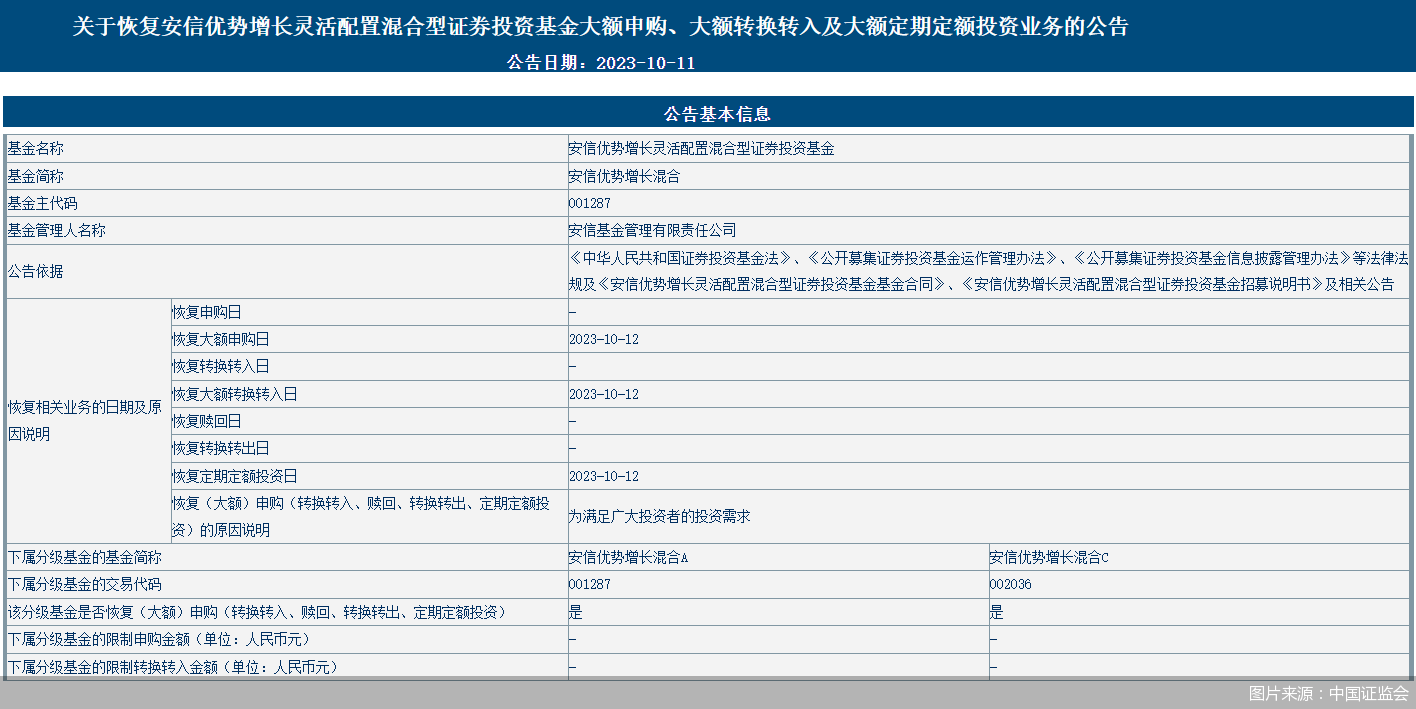The width and height of the screenshot is (1416, 709).
Task: Click 是 under the 混合A column
Action: (x=575, y=612)
